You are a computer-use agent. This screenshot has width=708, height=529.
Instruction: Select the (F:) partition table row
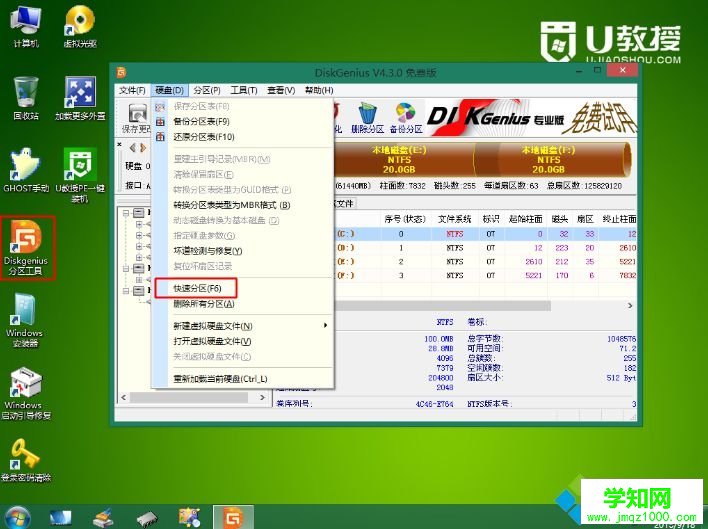[485, 275]
